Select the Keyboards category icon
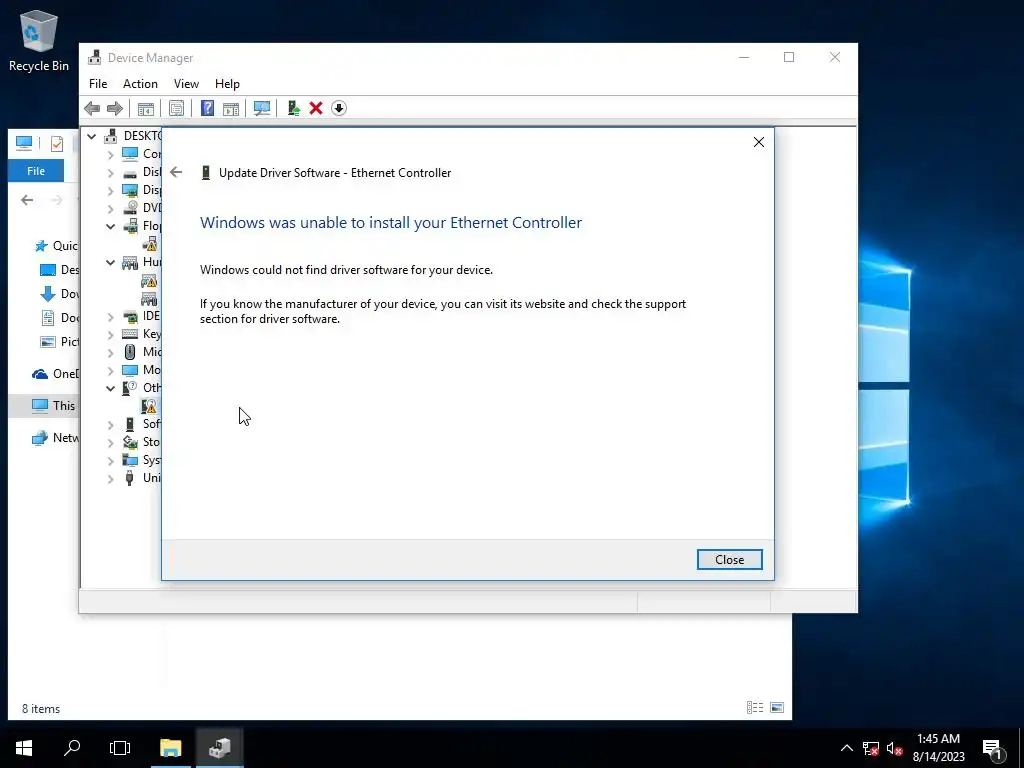 coord(130,334)
